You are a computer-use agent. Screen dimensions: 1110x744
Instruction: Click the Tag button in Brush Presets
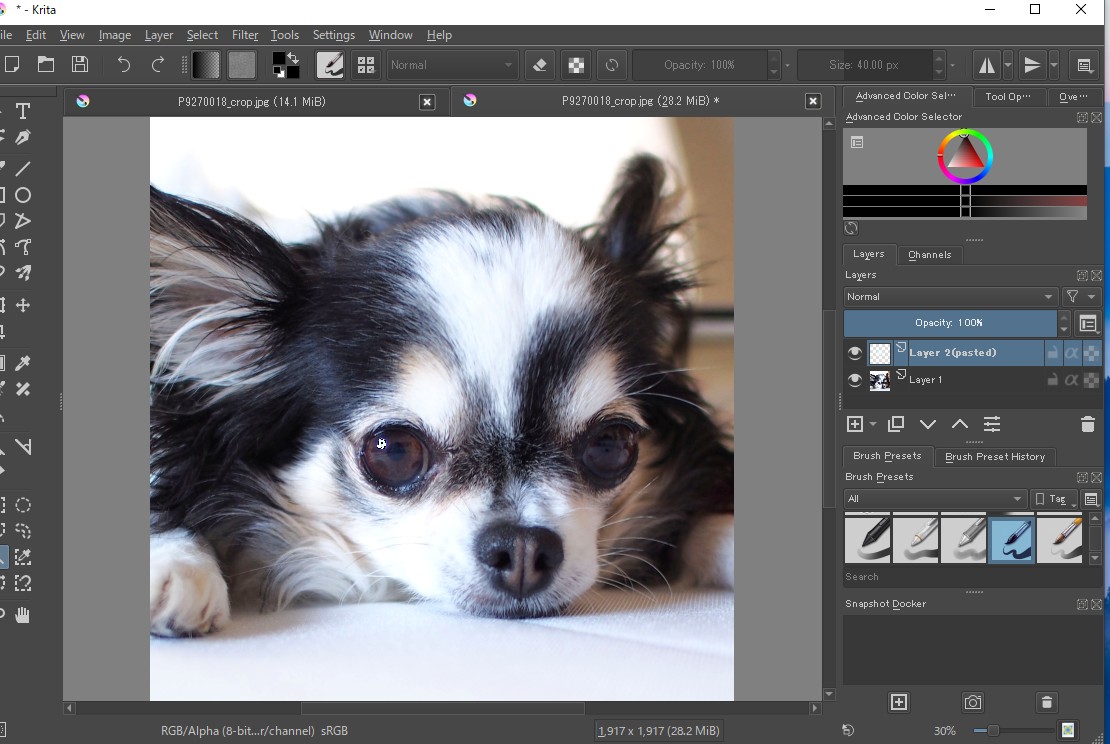(x=1053, y=498)
